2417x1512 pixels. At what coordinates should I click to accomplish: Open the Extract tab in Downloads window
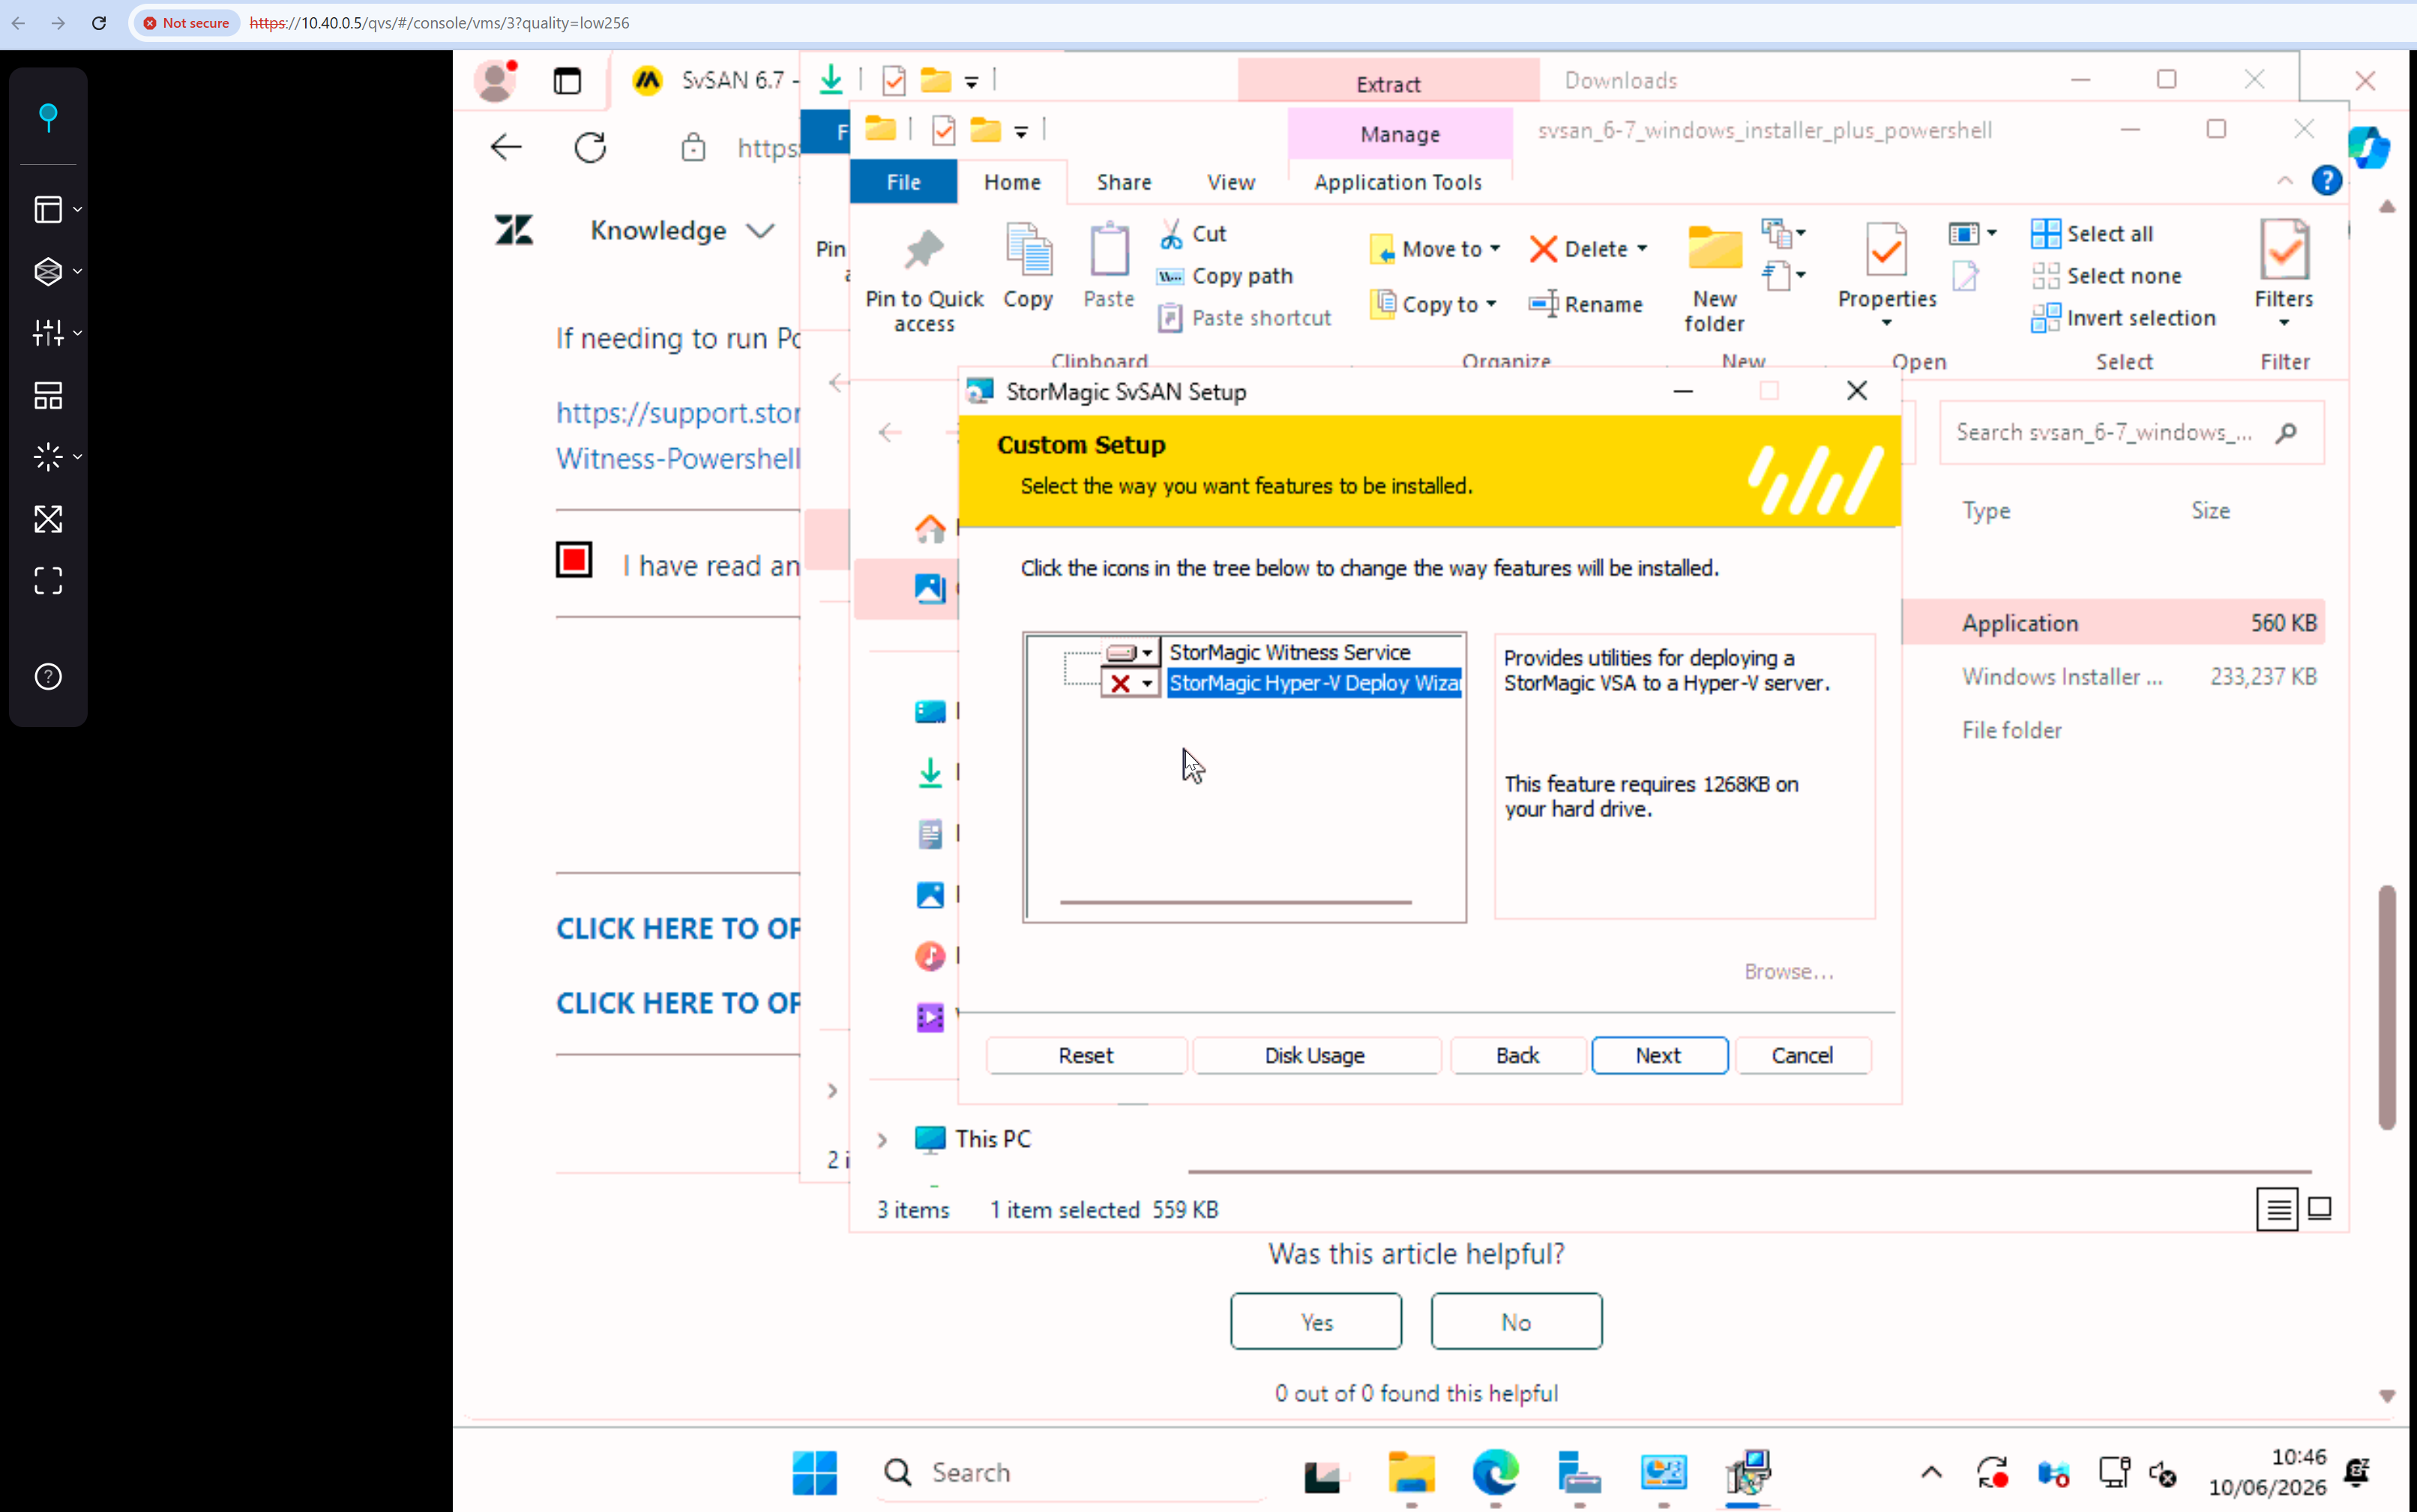point(1388,83)
